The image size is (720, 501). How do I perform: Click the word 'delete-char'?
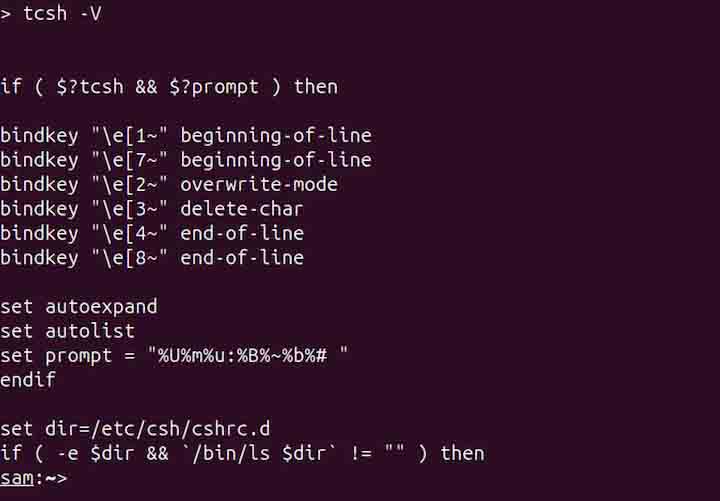pos(241,209)
